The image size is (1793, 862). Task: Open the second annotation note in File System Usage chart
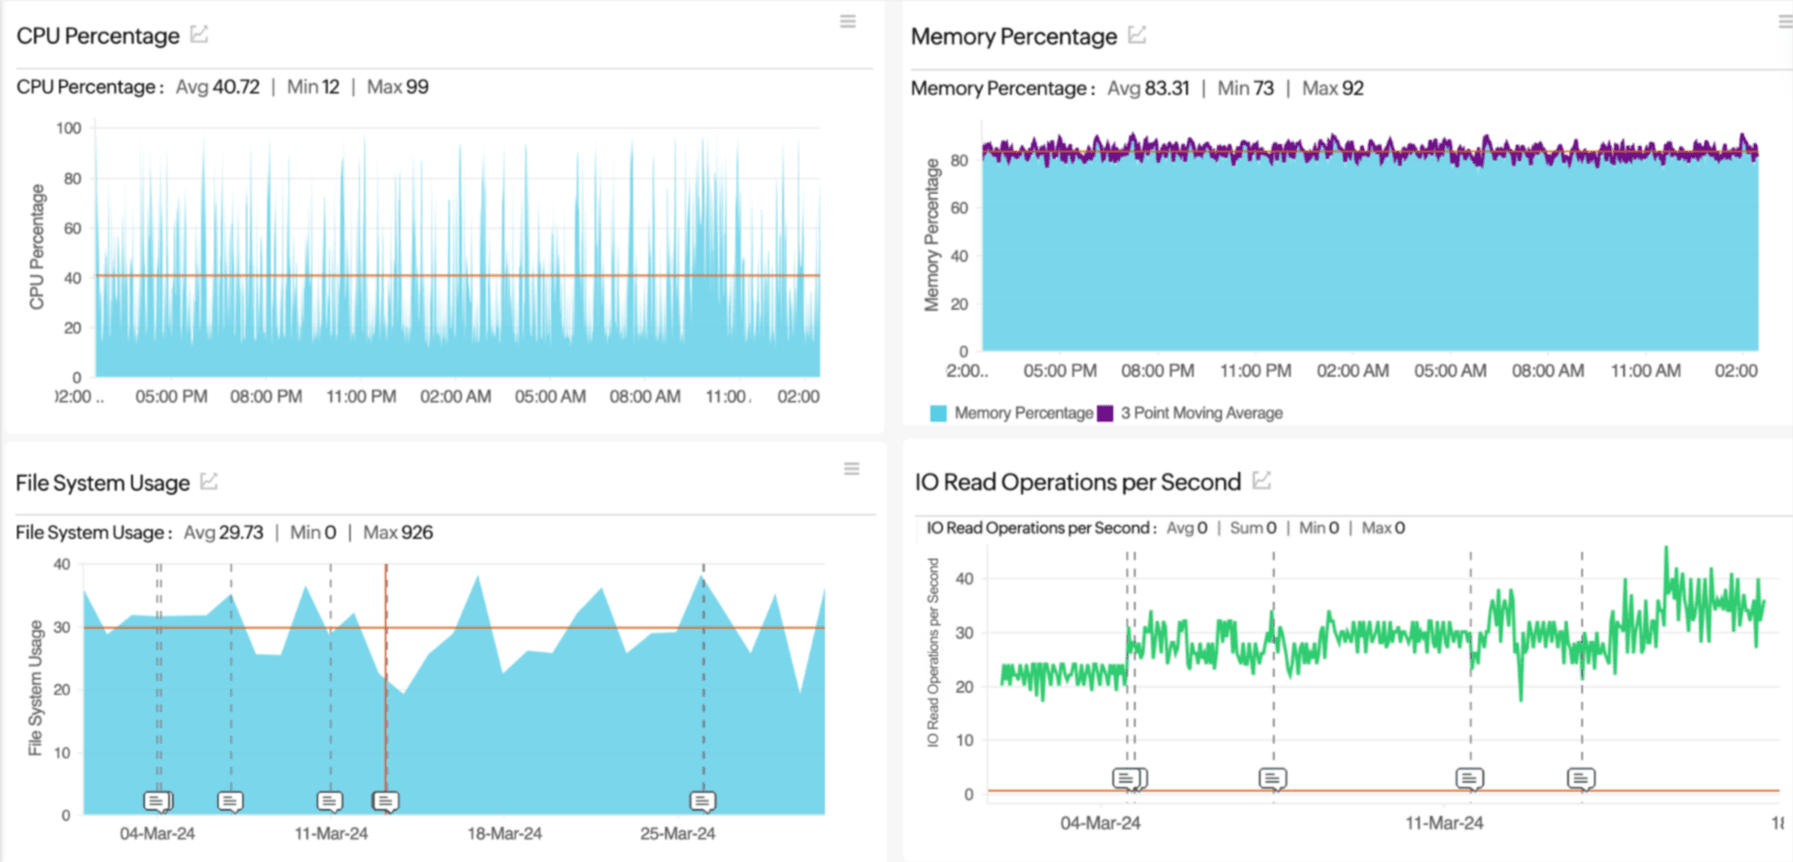click(x=230, y=801)
